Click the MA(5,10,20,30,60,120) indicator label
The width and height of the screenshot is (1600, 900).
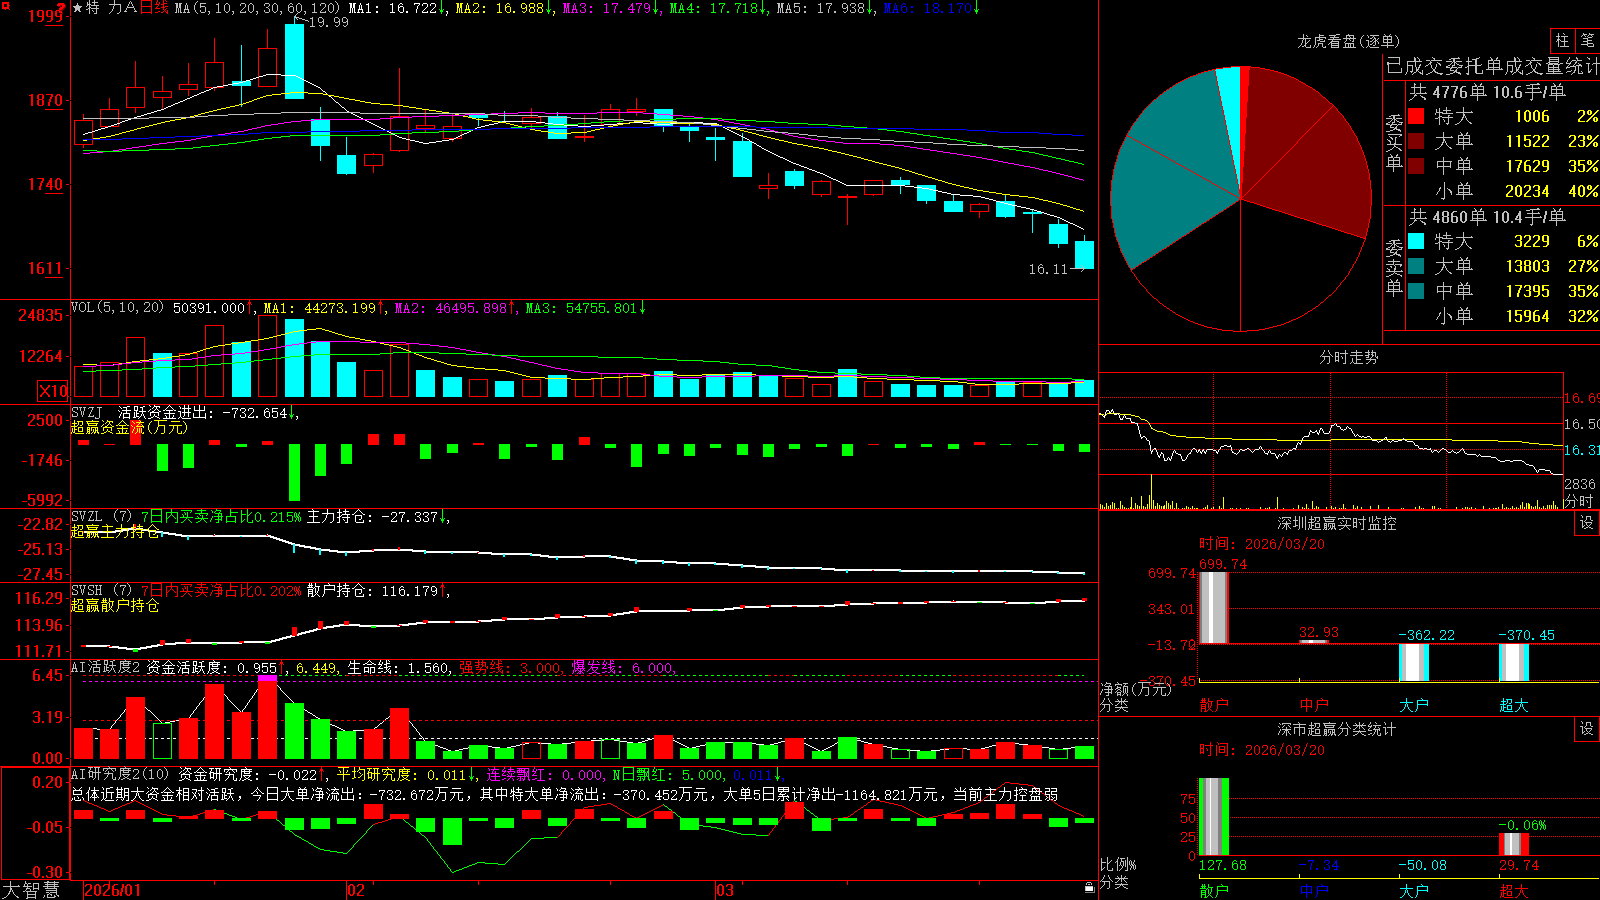click(257, 8)
